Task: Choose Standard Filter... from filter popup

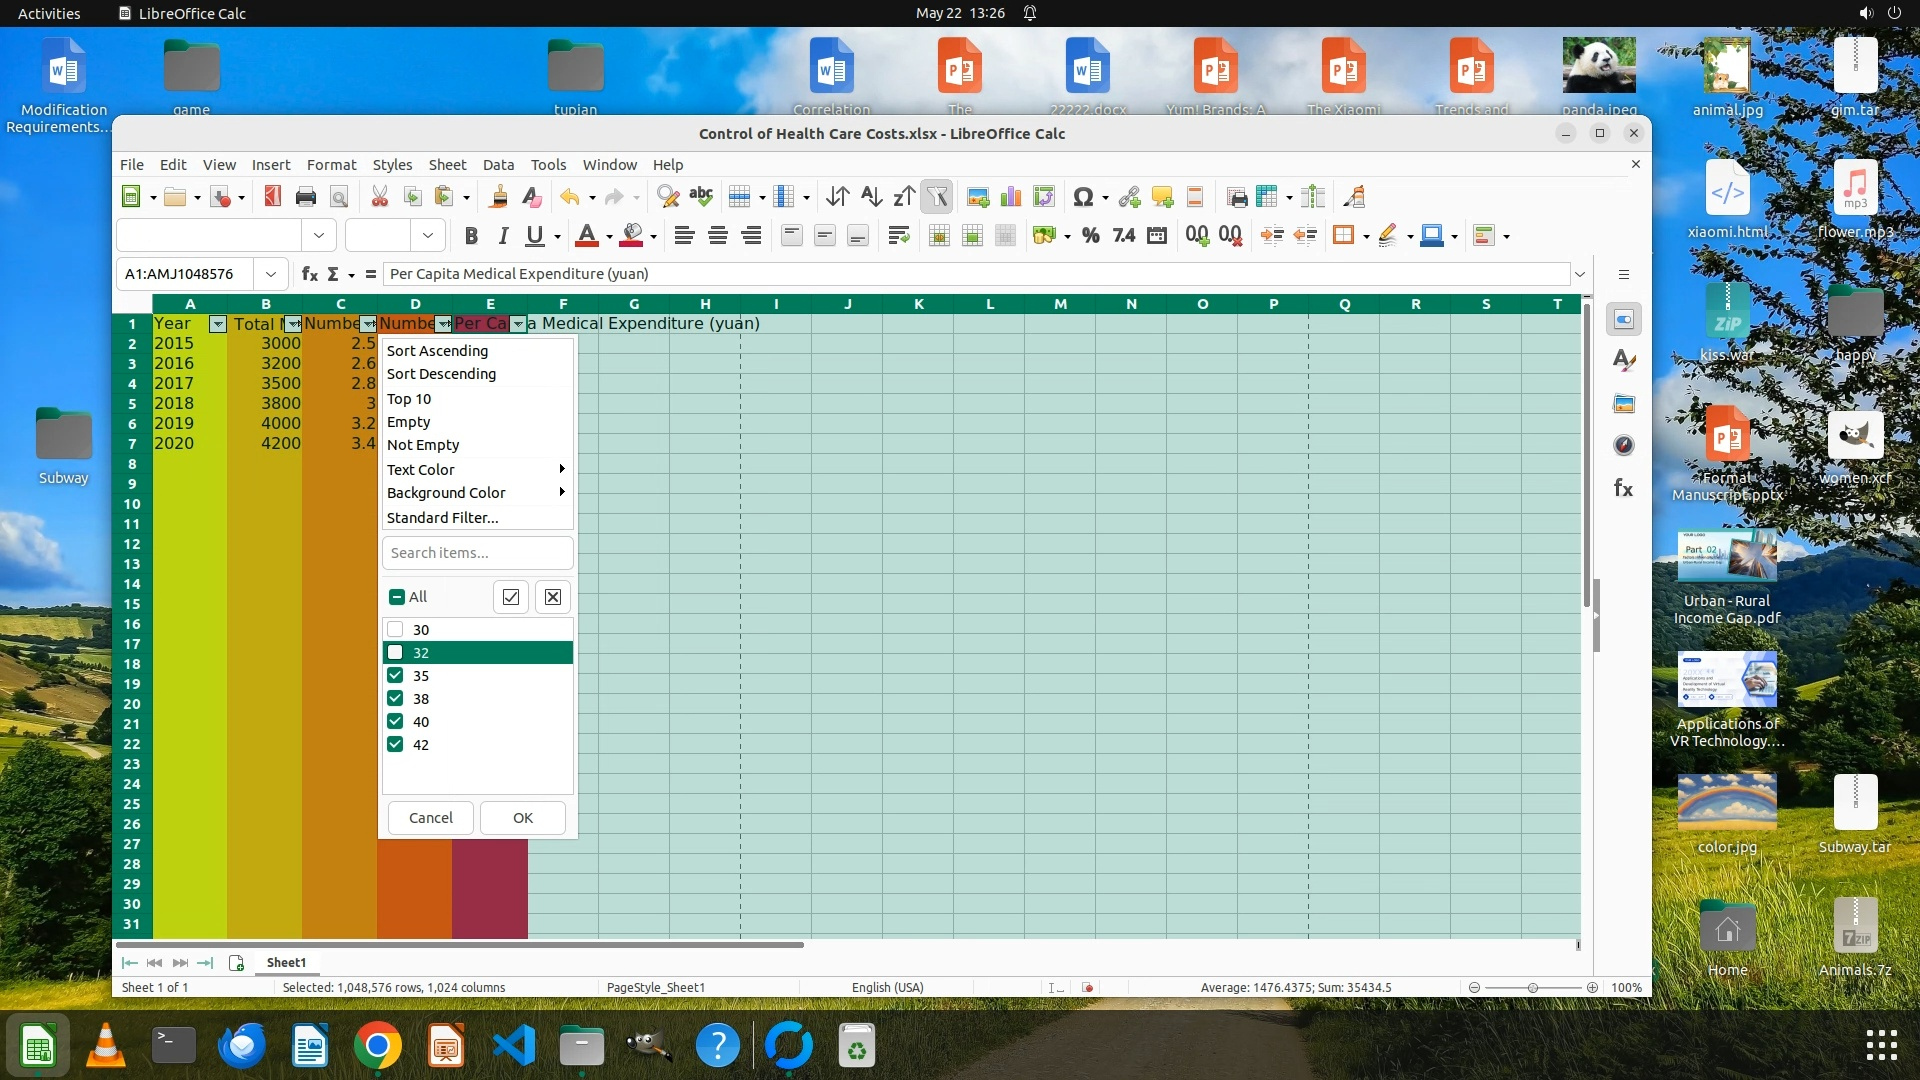Action: [442, 518]
